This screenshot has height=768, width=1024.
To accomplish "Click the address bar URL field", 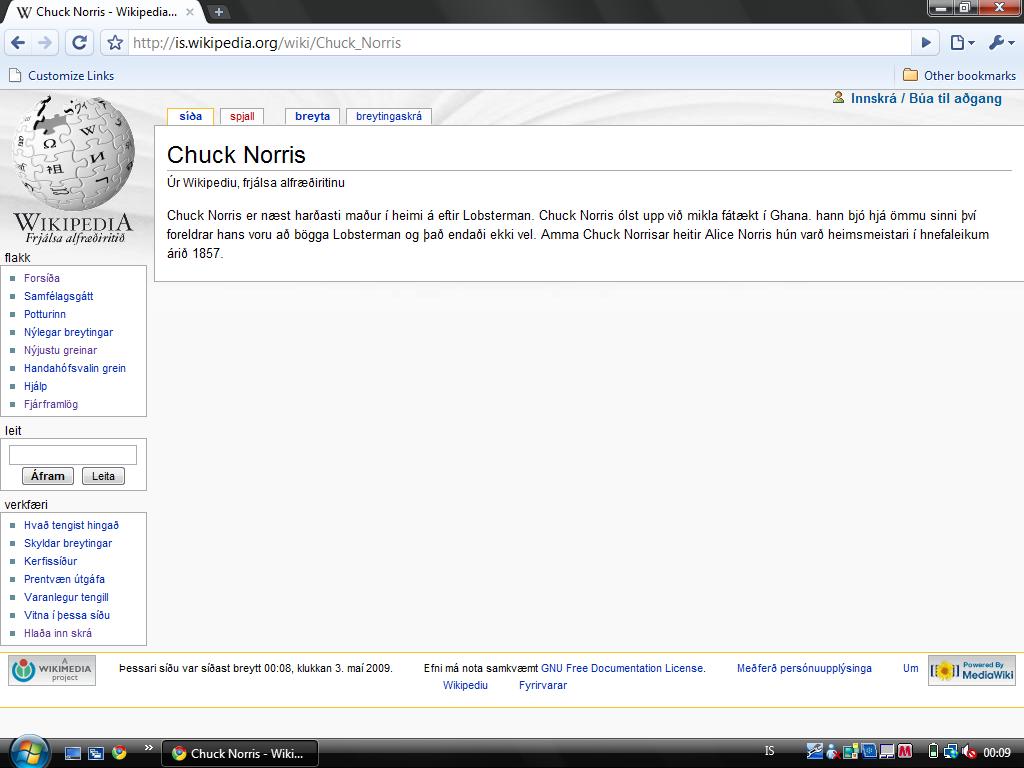I will point(519,43).
